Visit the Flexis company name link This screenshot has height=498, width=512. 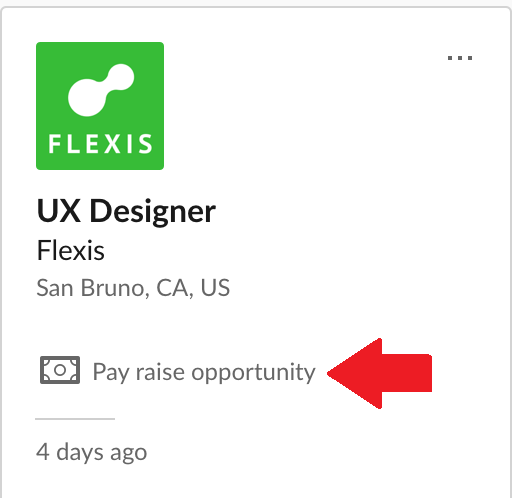(x=71, y=250)
